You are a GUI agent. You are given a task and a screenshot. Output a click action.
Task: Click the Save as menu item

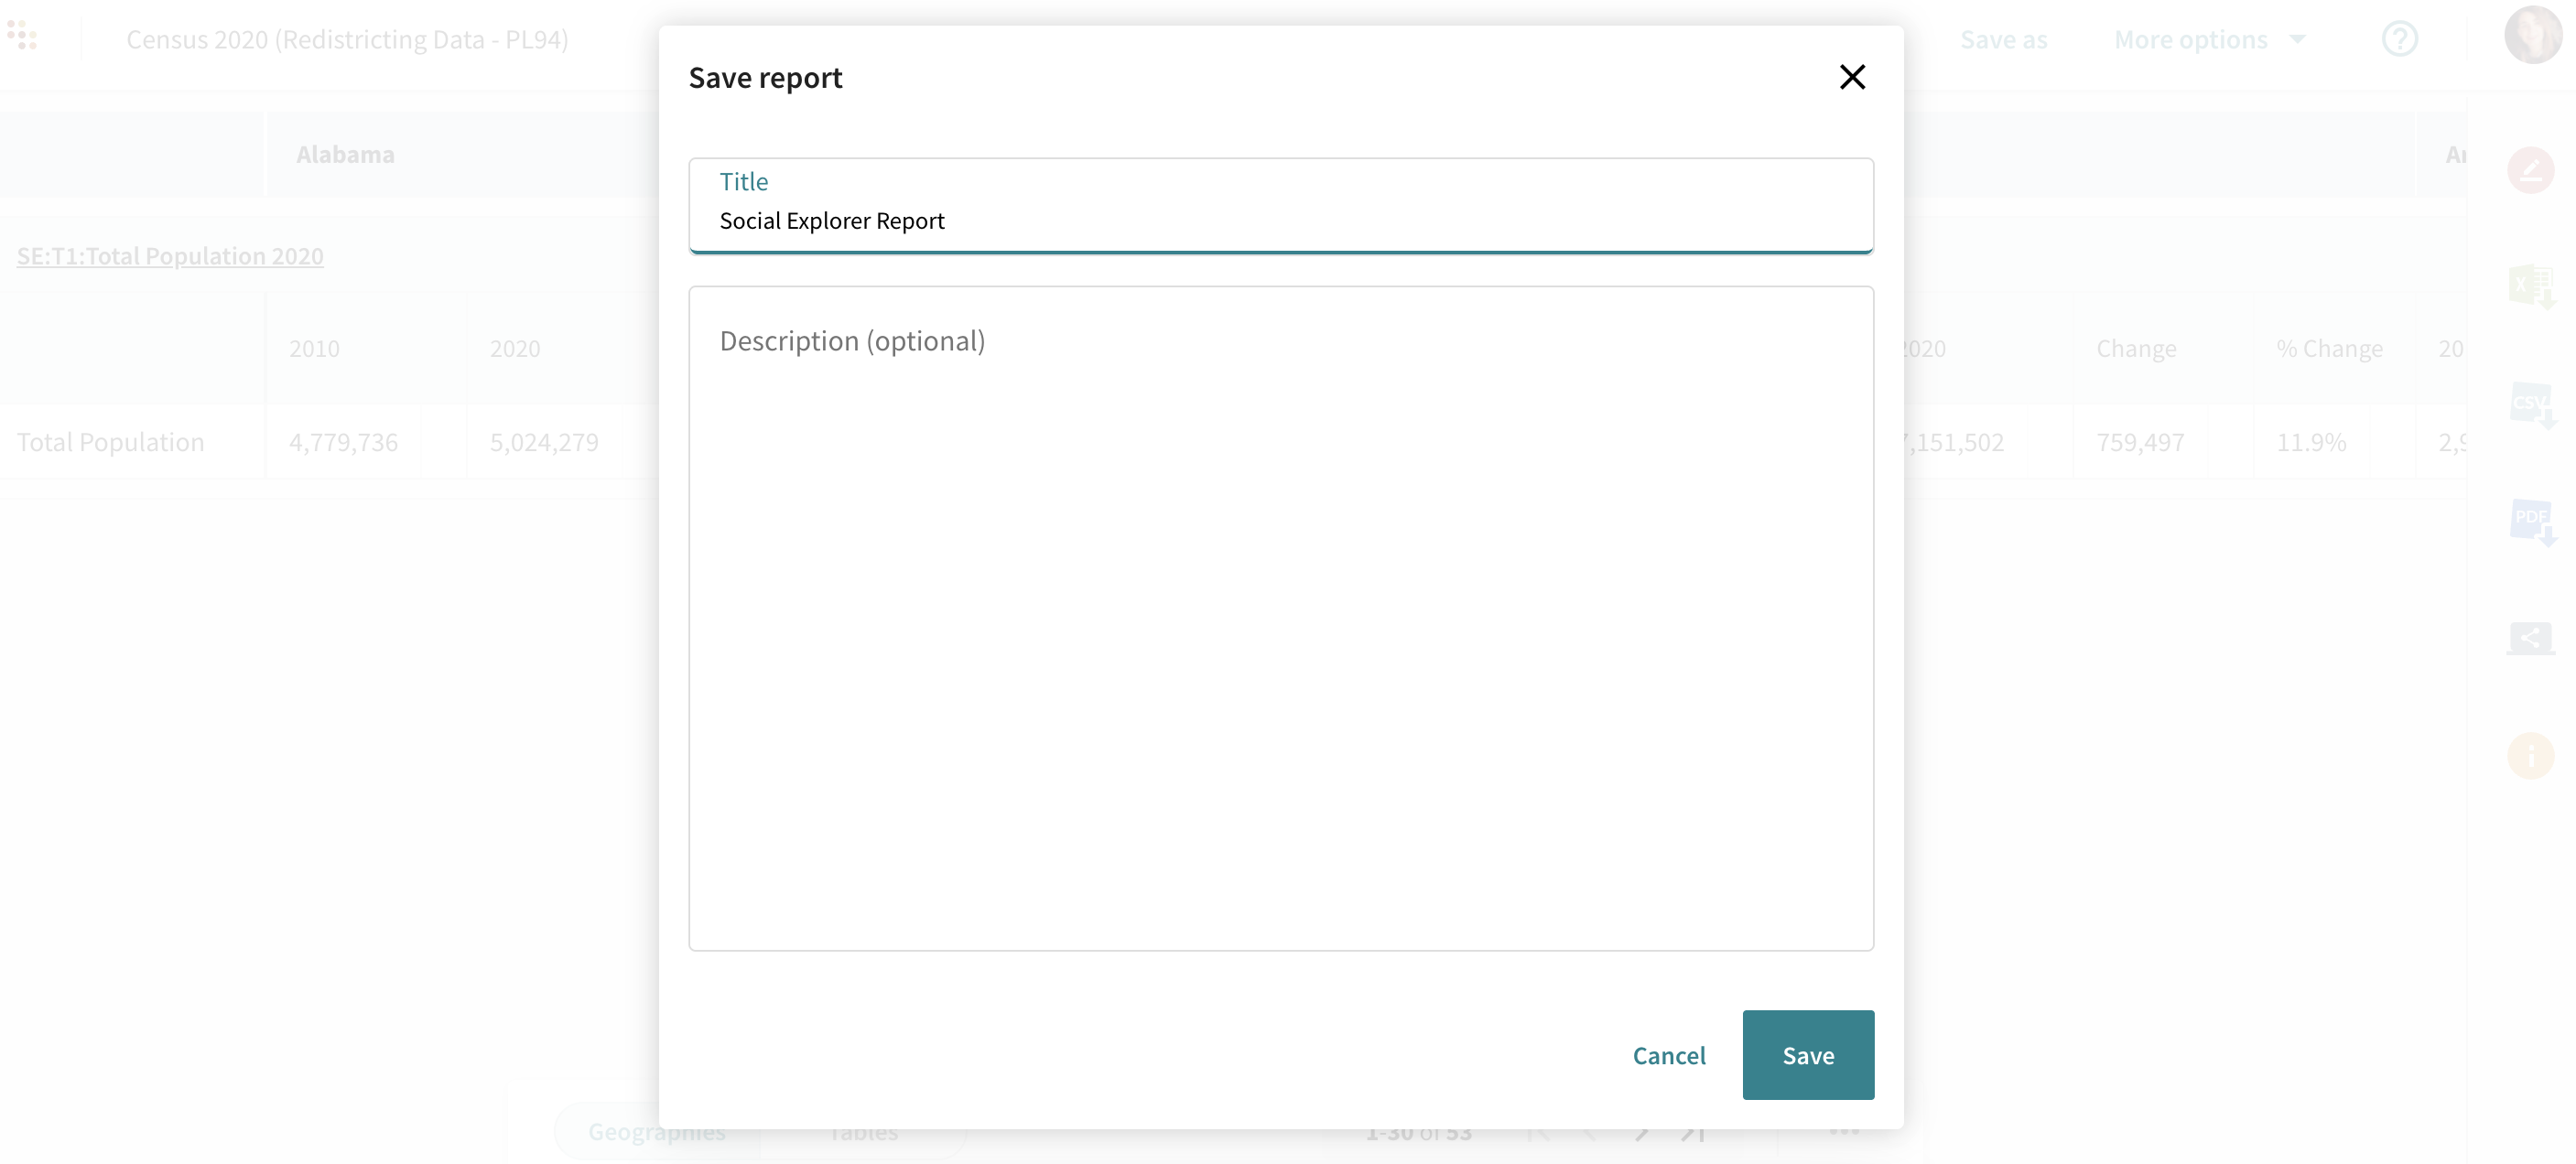point(2003,39)
